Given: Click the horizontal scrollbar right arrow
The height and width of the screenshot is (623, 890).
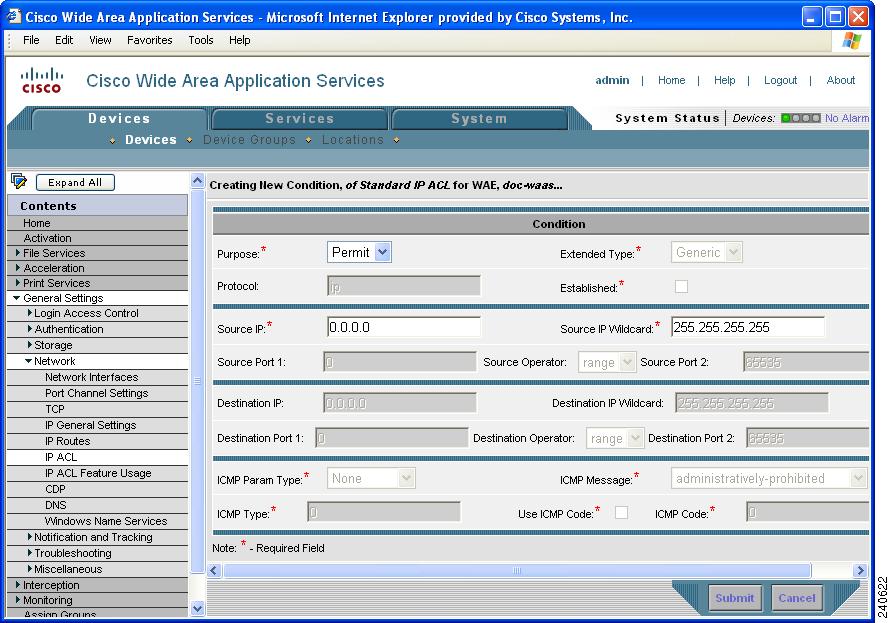Looking at the screenshot, I should 860,570.
